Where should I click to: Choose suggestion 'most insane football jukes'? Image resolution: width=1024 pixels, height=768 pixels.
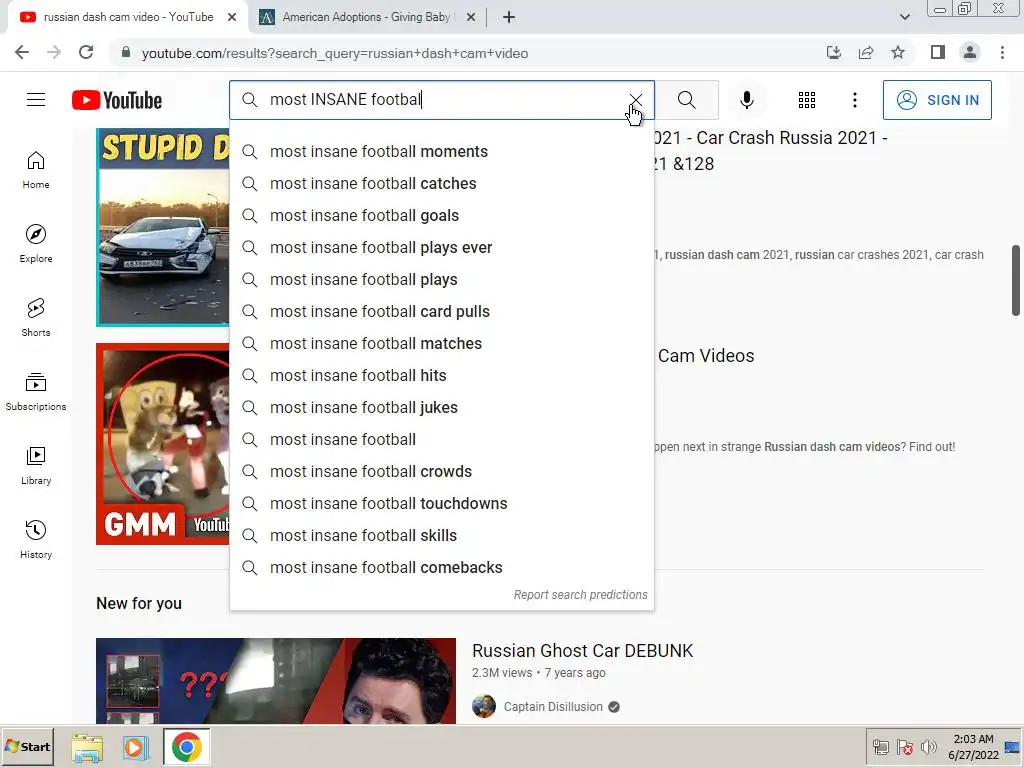[441, 408]
